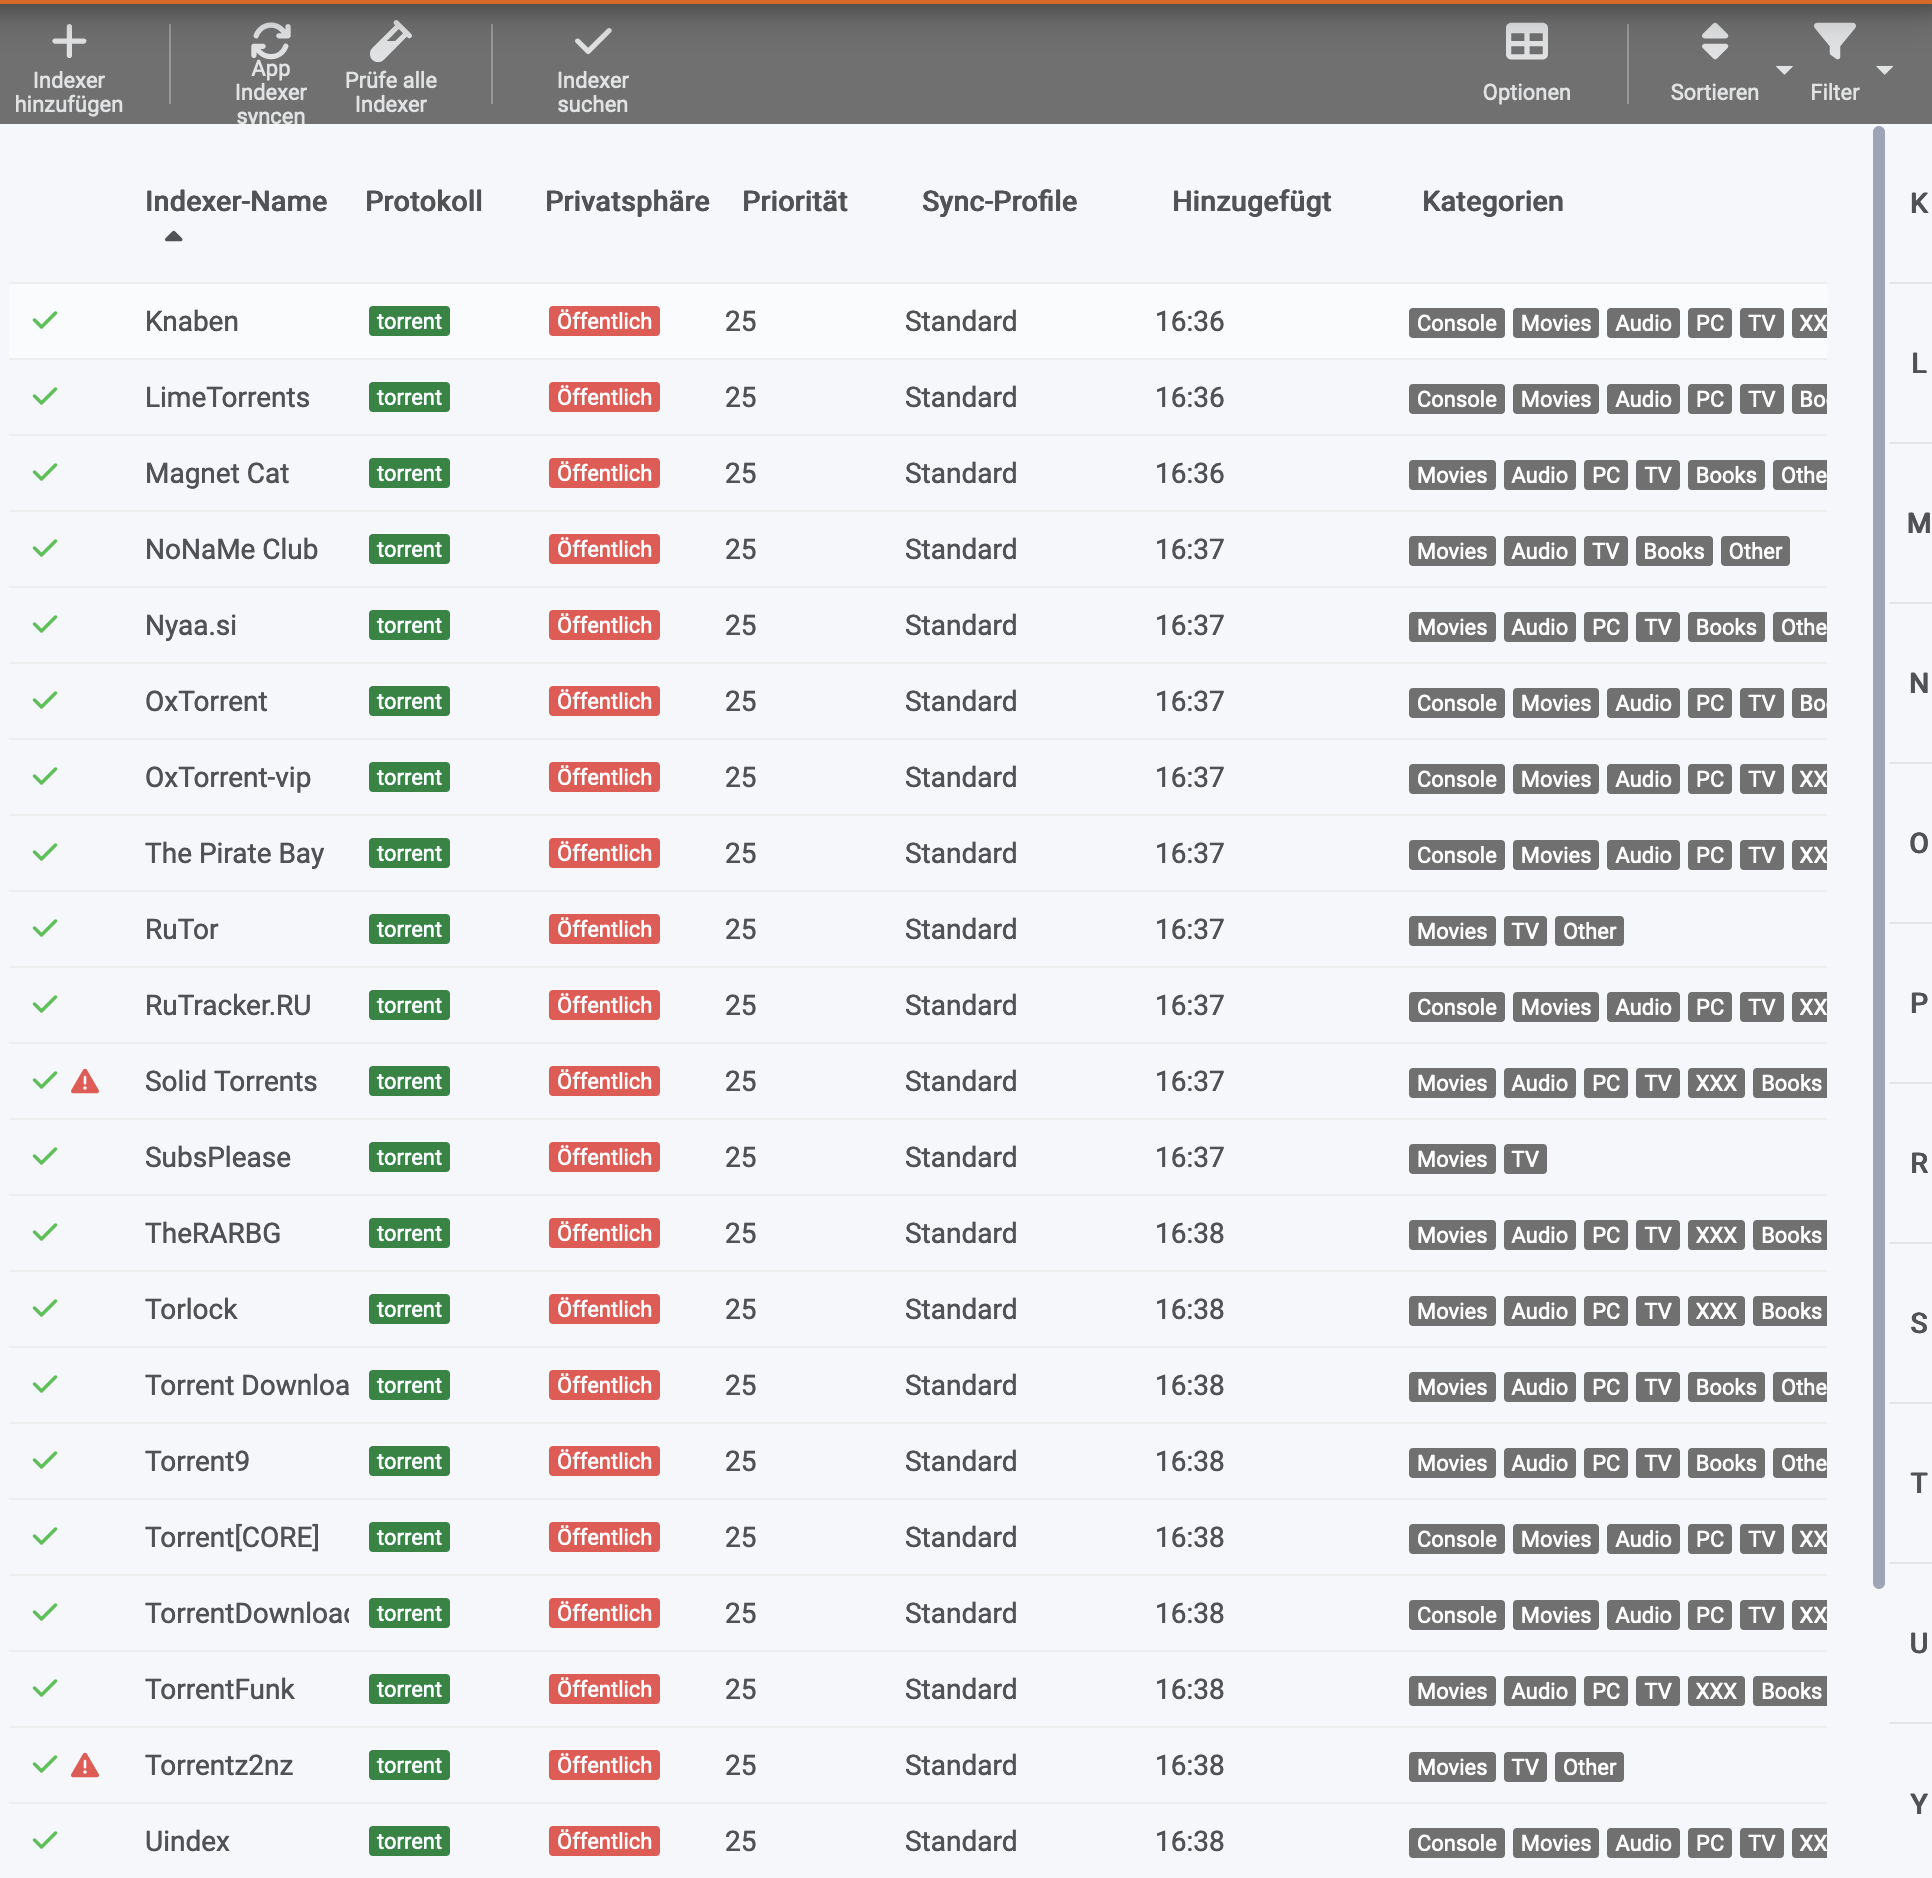Screen dimensions: 1932x1878
Task: Click XXX category tag in Torlock row
Action: pos(1716,1311)
